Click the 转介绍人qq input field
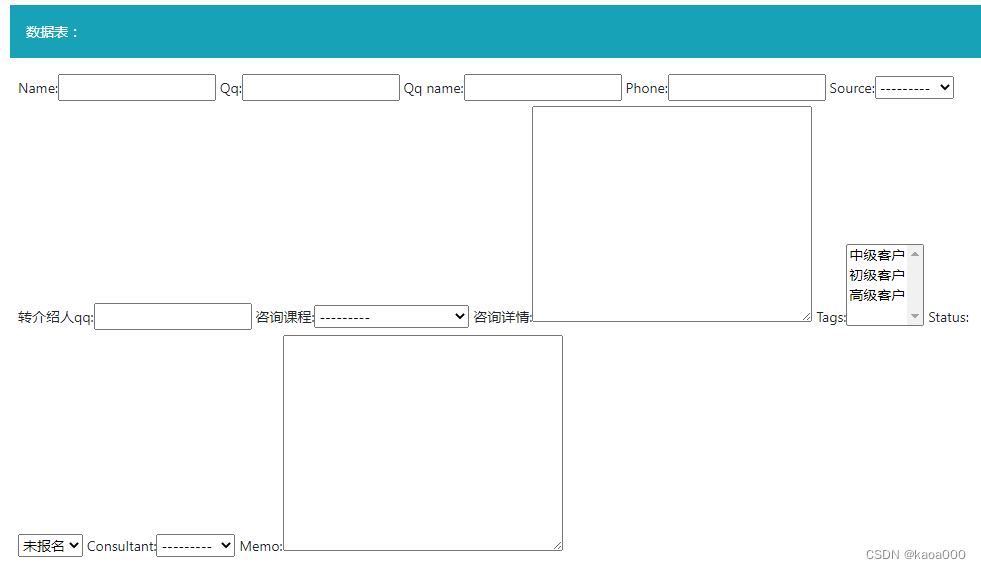 click(x=173, y=317)
